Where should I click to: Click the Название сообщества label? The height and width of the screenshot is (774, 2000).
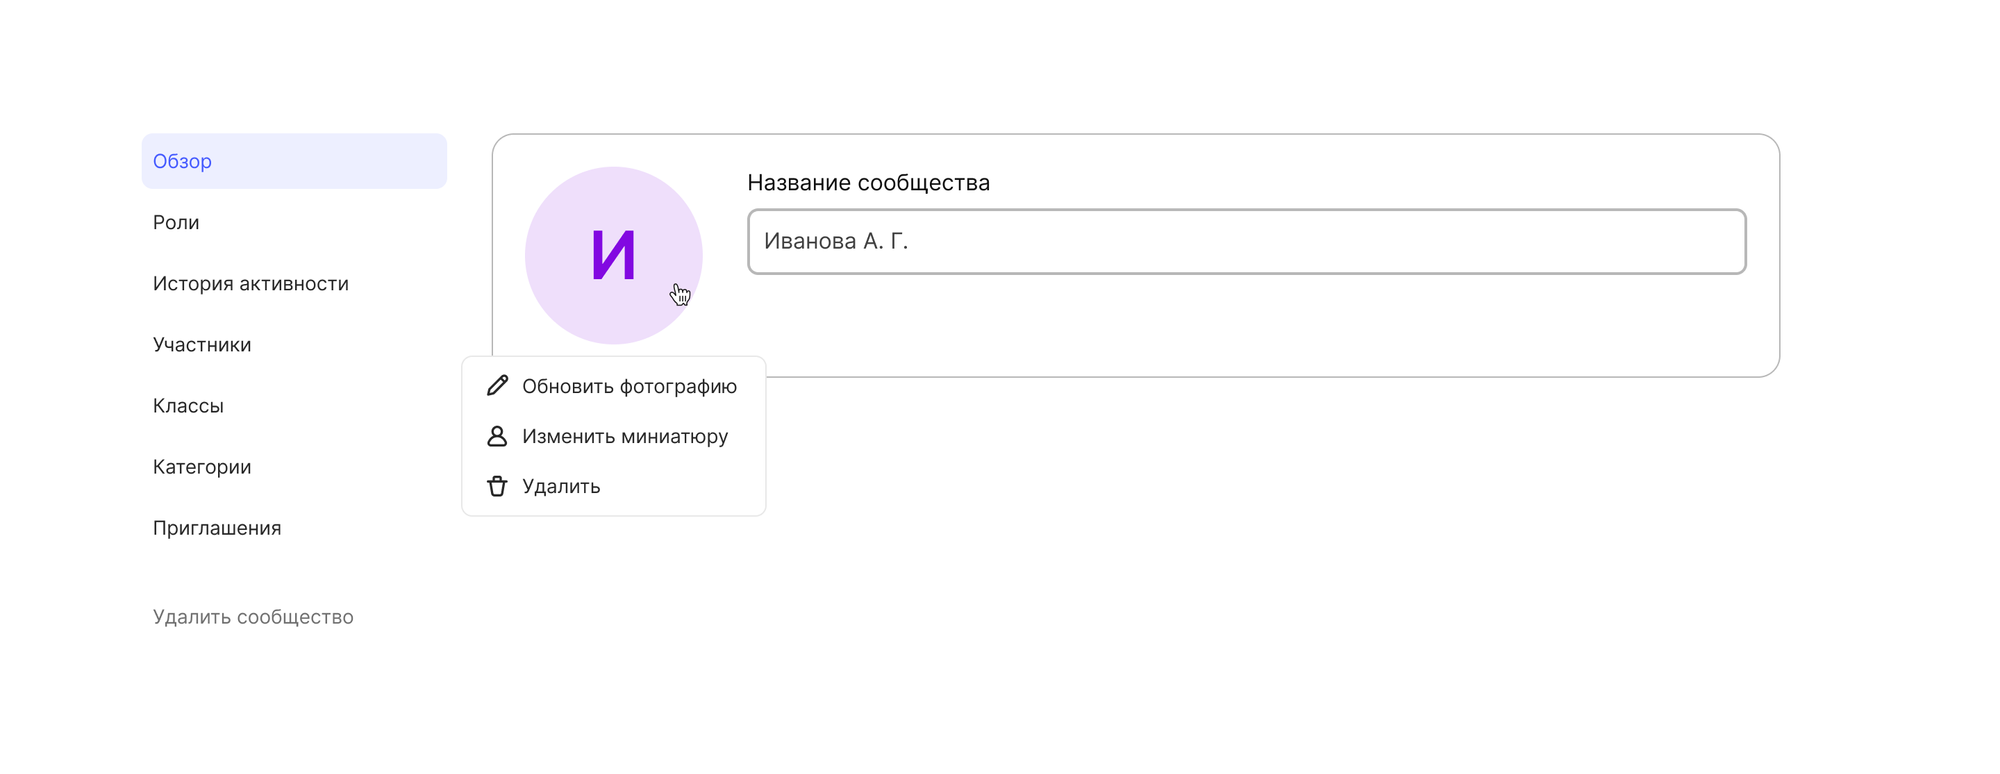868,183
